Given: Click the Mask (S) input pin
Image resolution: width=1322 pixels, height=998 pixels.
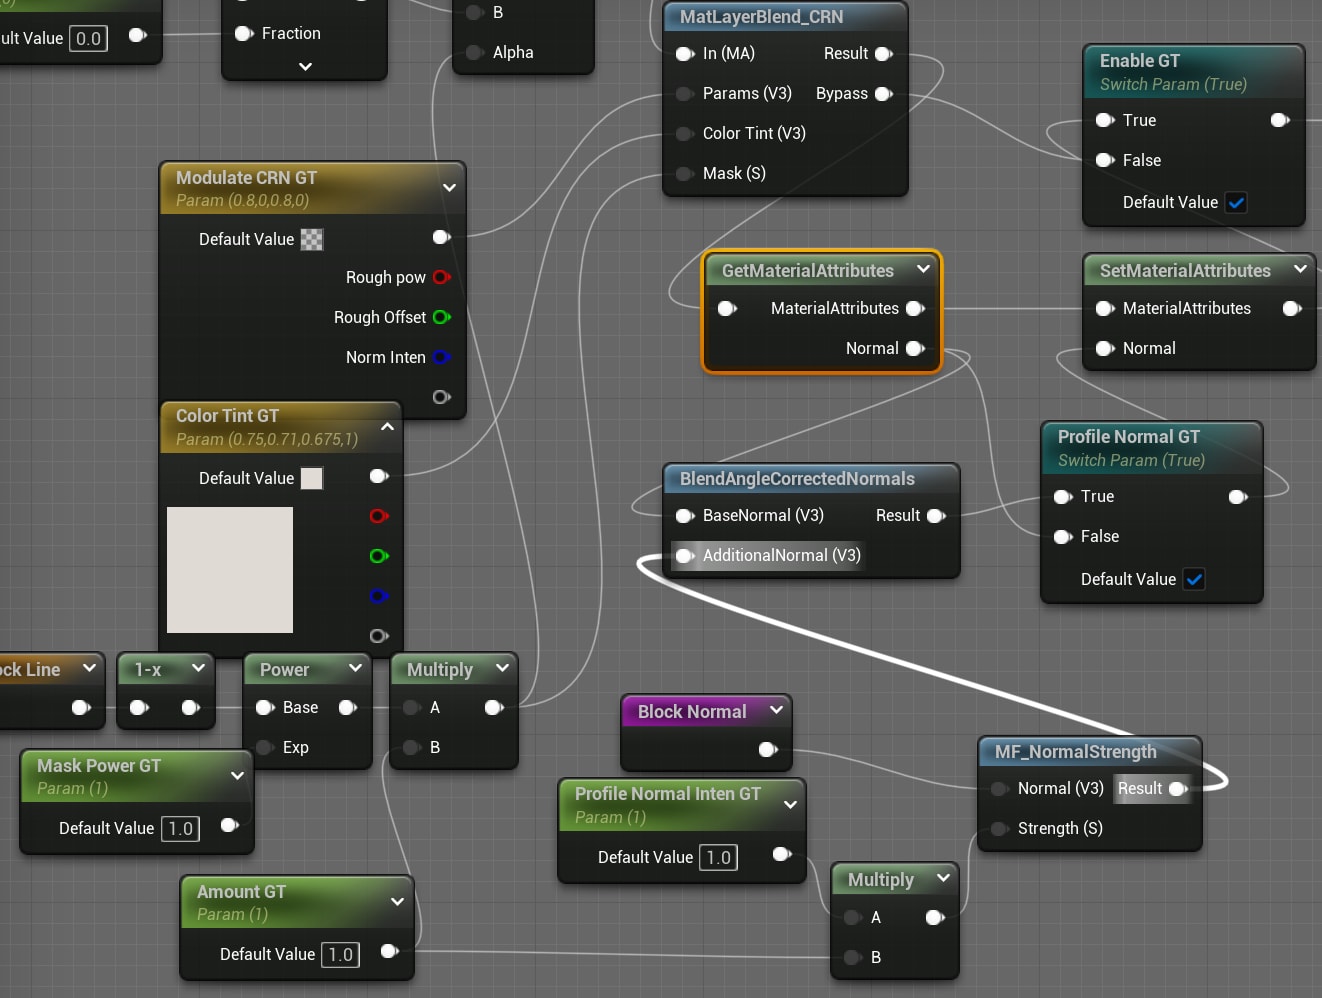Looking at the screenshot, I should click(x=685, y=174).
